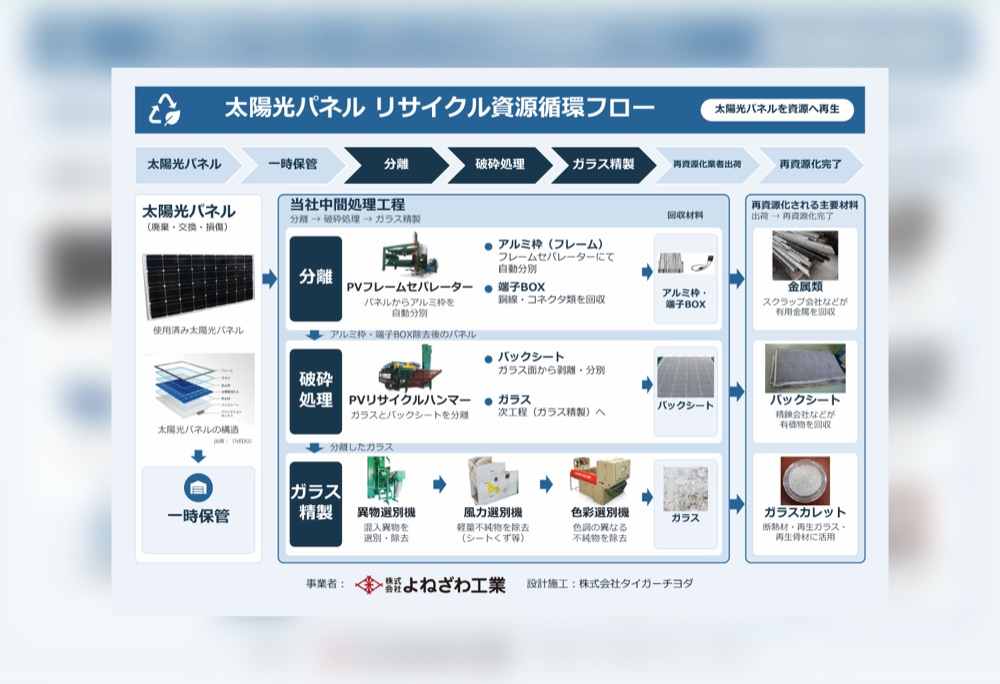Click the 再資源化される主要材料 heading

[805, 205]
